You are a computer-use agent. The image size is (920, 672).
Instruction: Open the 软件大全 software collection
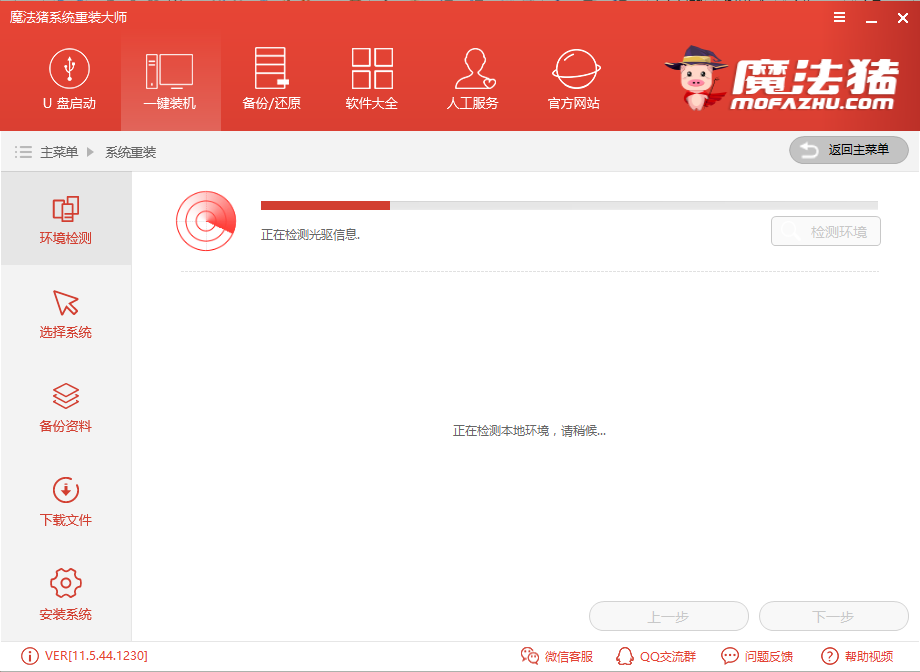pos(371,80)
